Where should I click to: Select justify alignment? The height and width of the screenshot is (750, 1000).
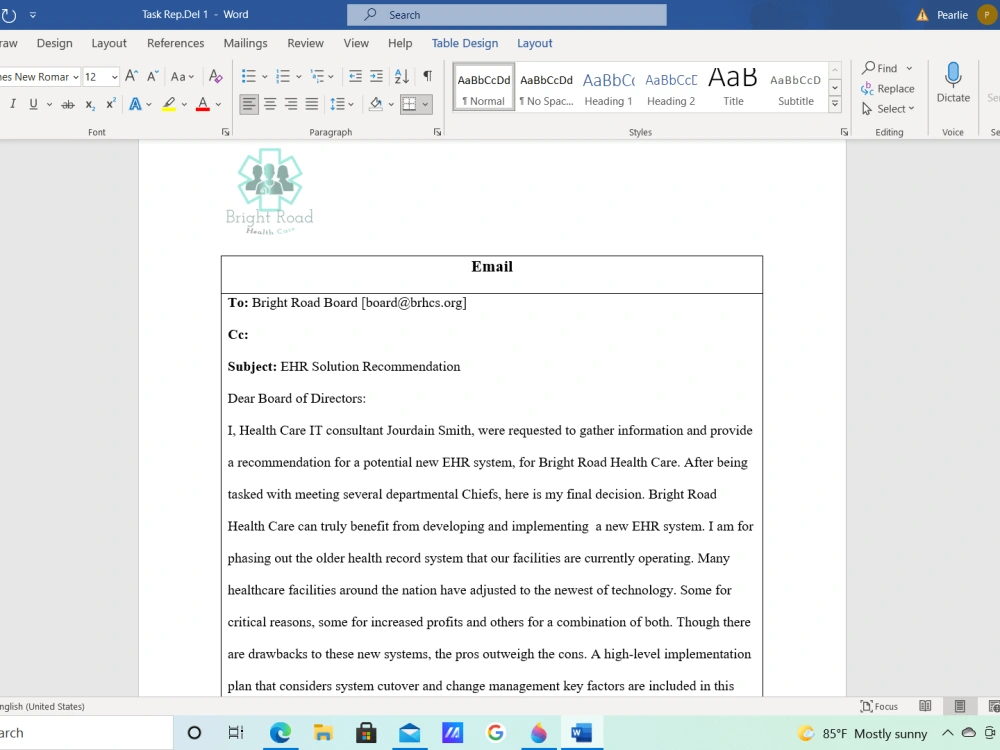point(311,104)
